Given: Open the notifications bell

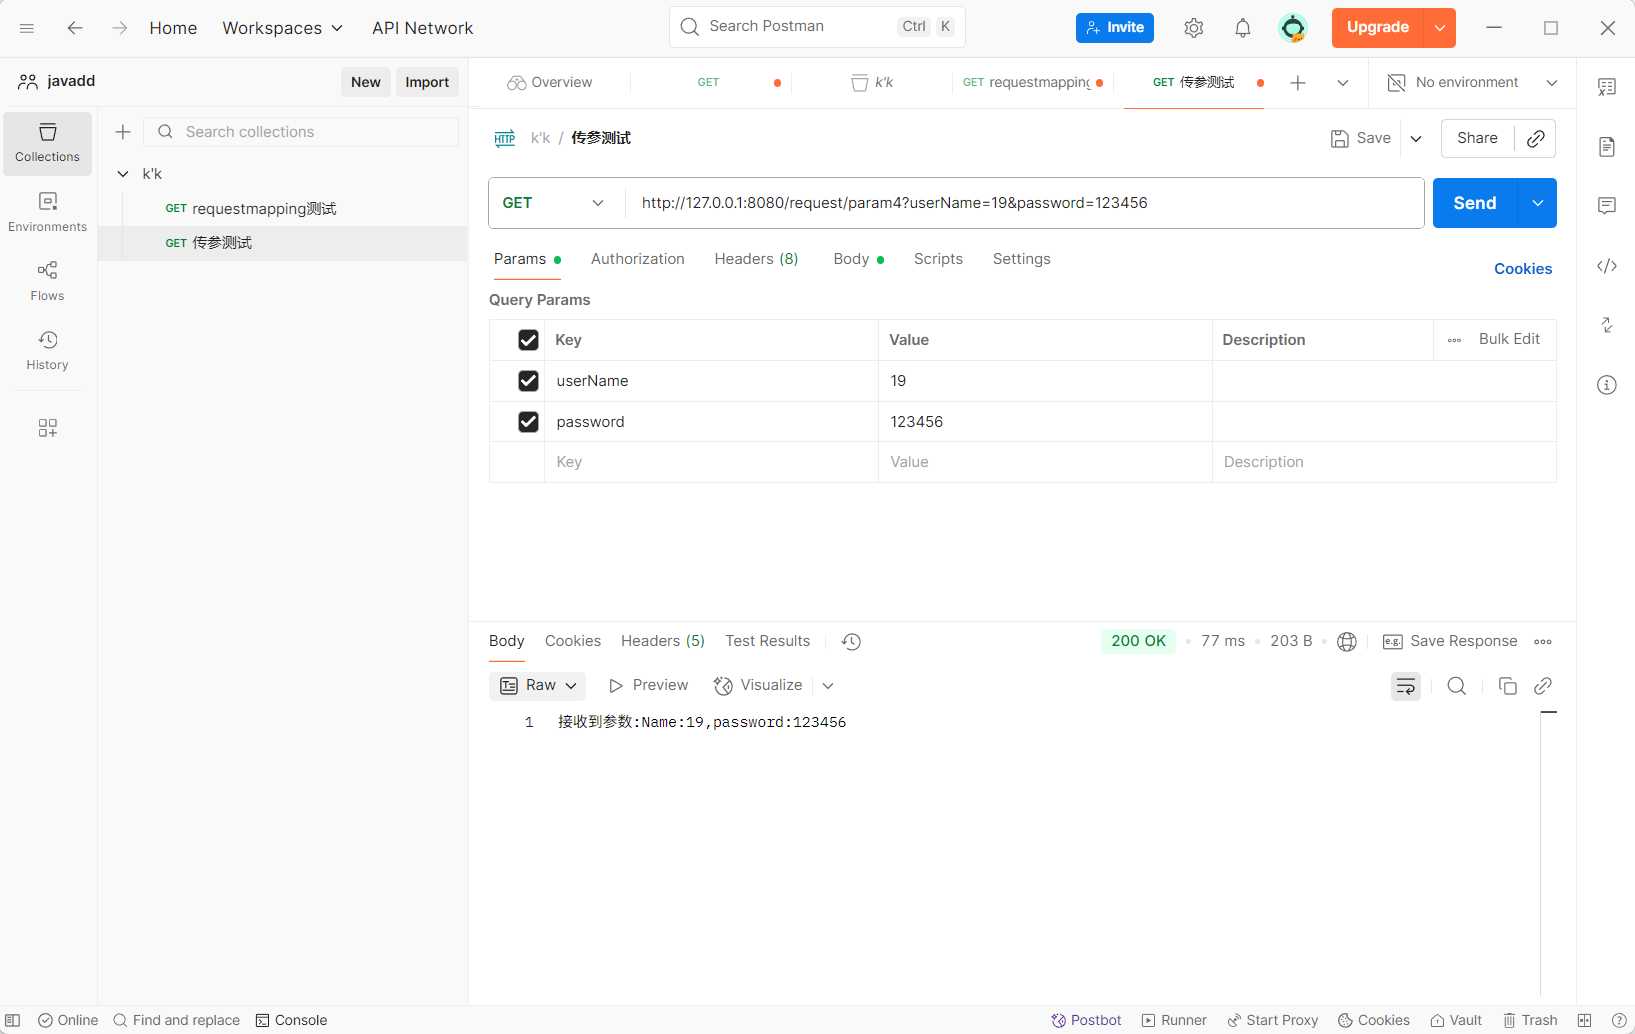Looking at the screenshot, I should click(1243, 28).
